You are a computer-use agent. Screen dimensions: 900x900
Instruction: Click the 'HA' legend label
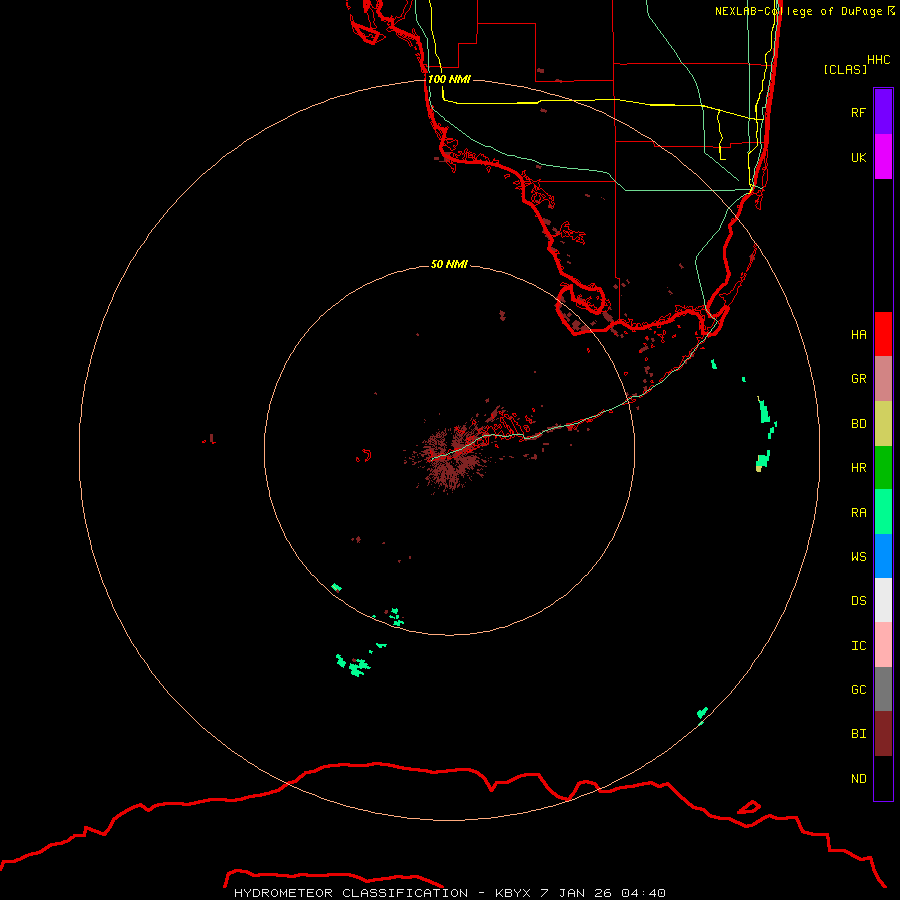(858, 334)
